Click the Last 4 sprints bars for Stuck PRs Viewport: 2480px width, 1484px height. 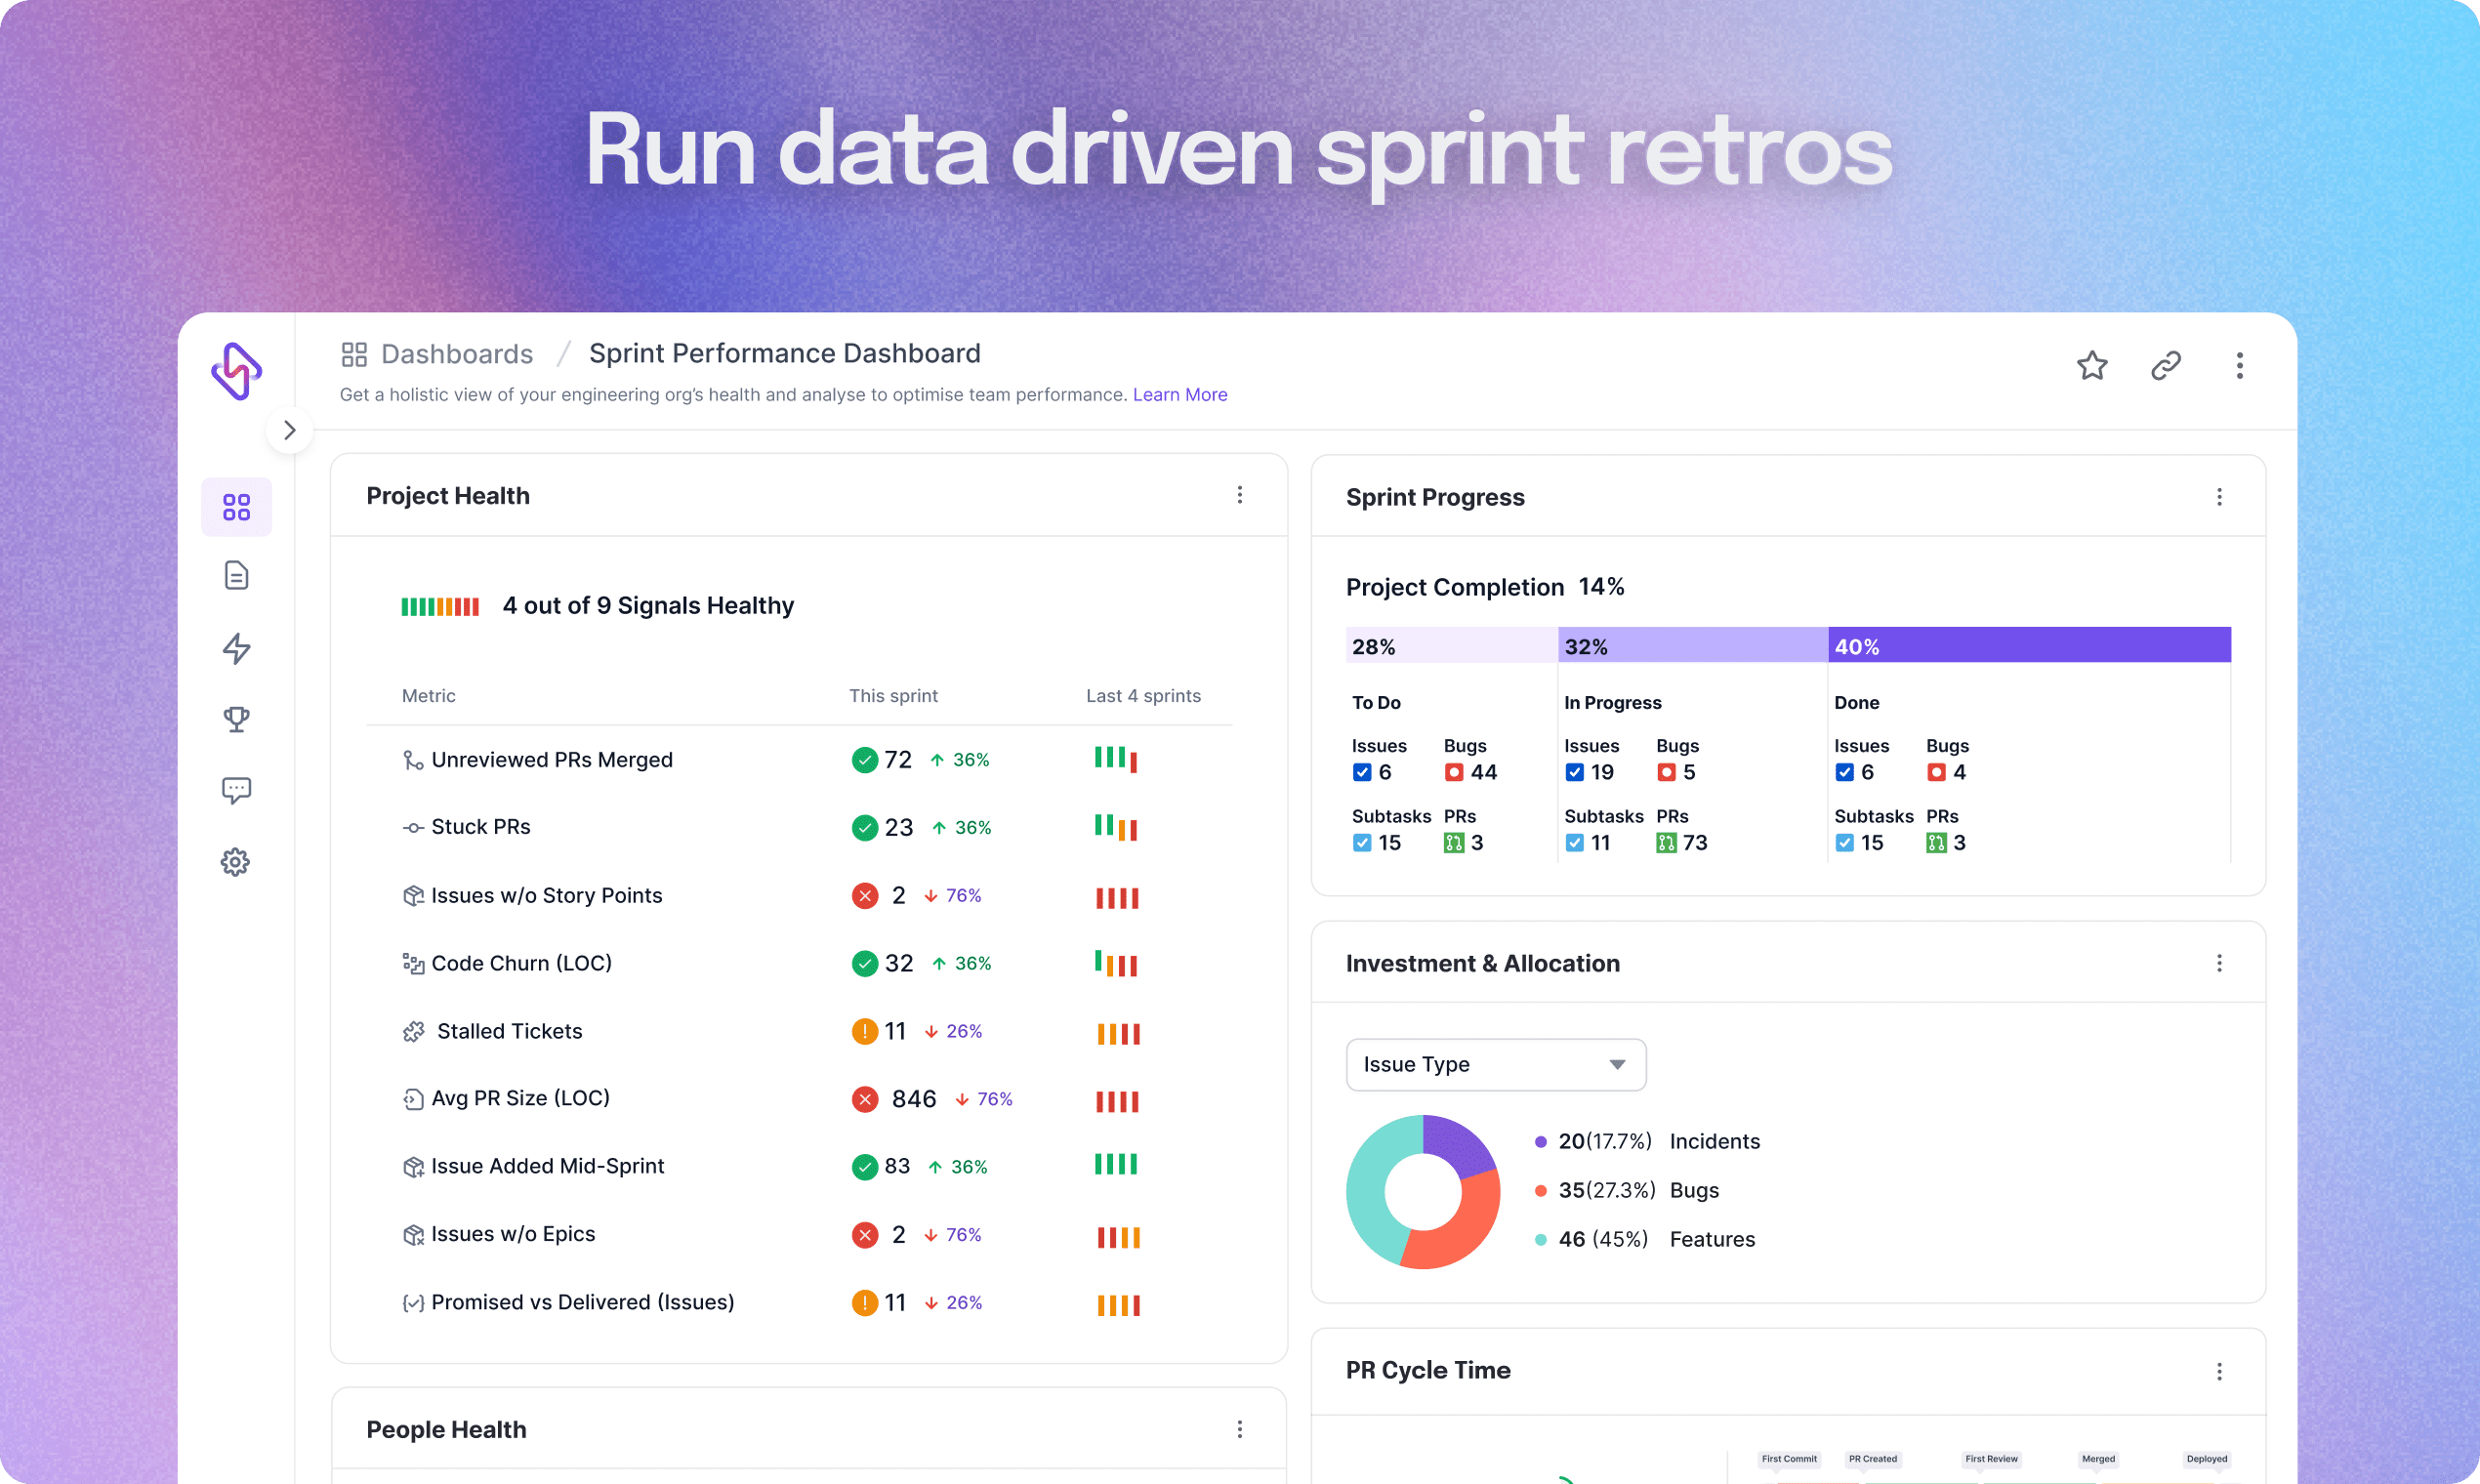coord(1116,827)
